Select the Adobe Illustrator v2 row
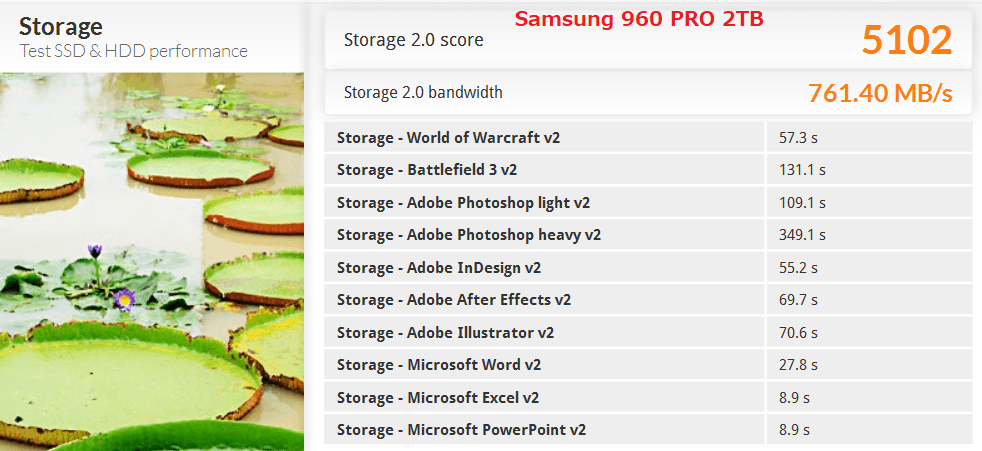 pyautogui.click(x=445, y=333)
